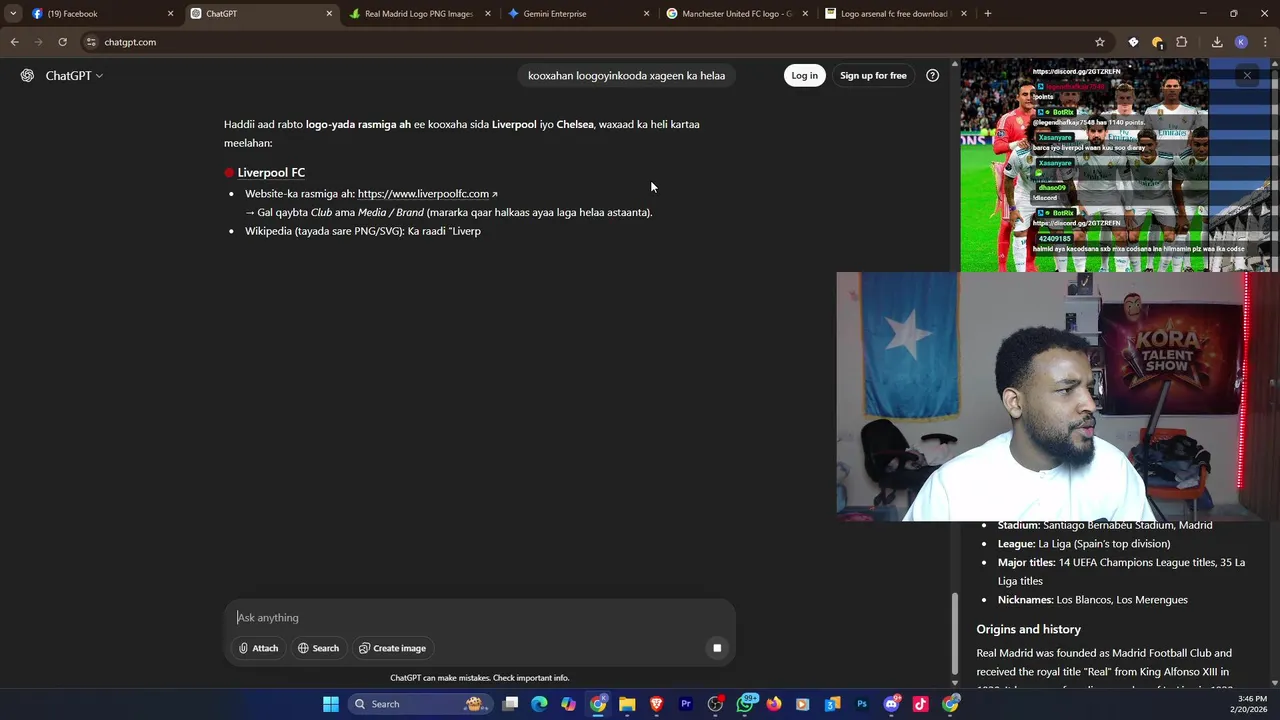Close the Facebook tab
The image size is (1280, 720).
pyautogui.click(x=170, y=14)
